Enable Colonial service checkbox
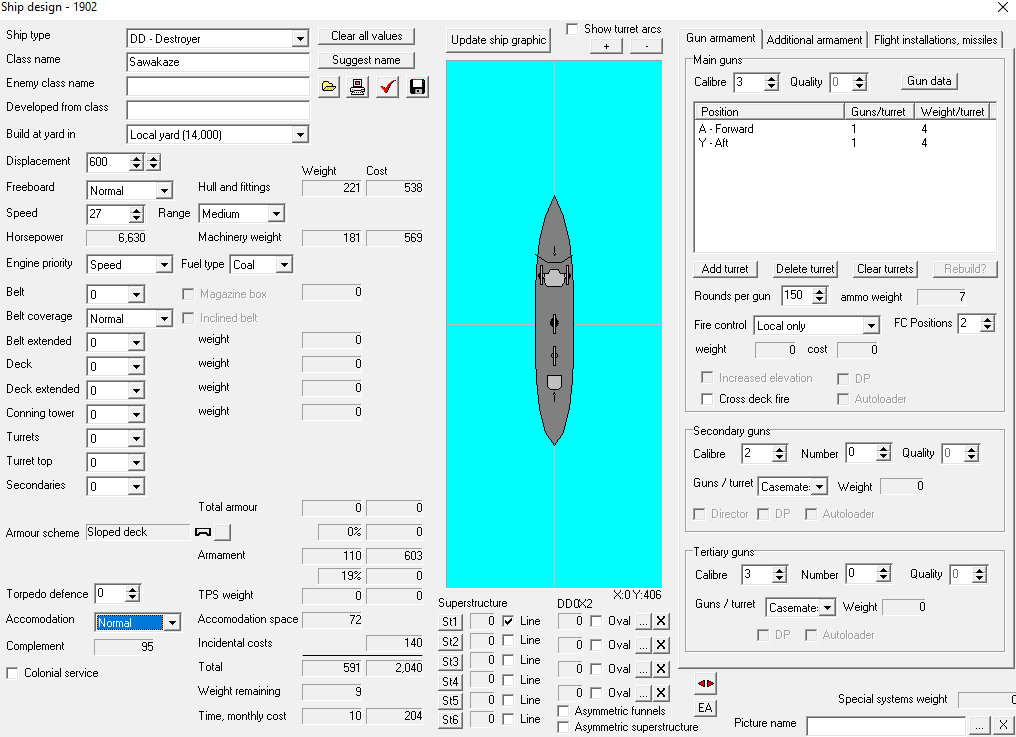Image resolution: width=1016 pixels, height=737 pixels. (12, 673)
